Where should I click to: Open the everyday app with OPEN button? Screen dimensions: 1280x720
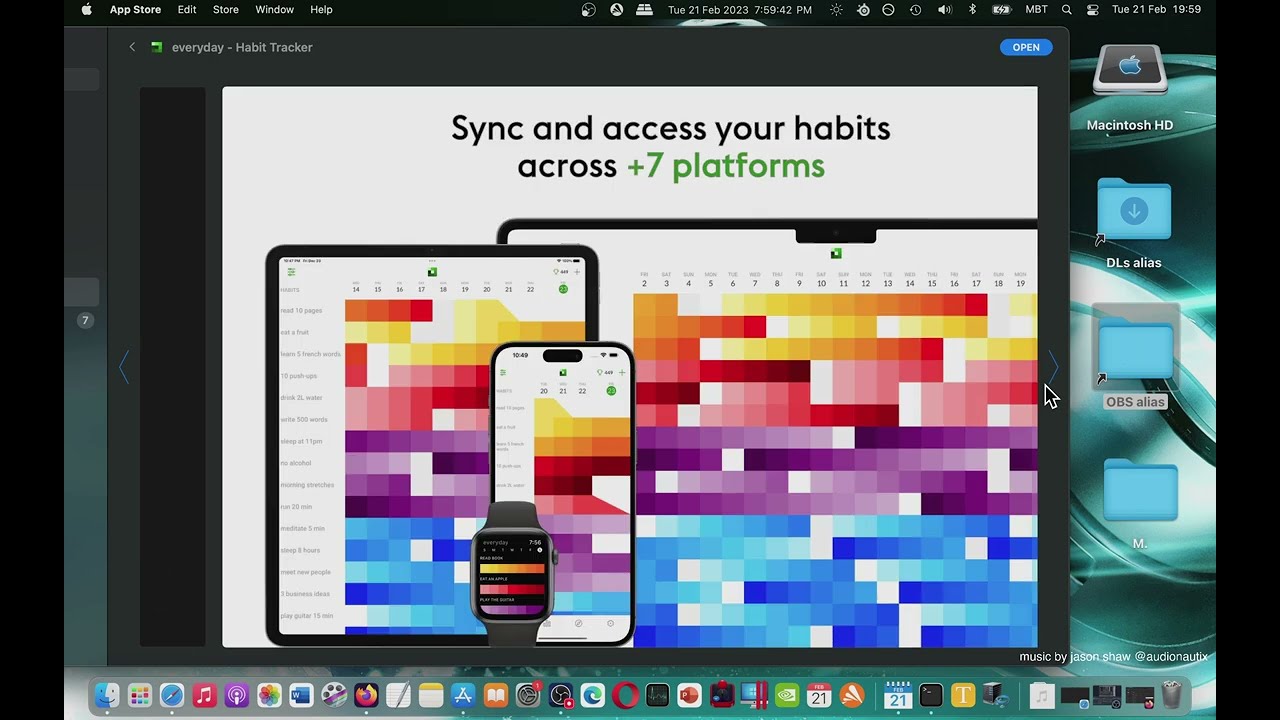(1026, 47)
